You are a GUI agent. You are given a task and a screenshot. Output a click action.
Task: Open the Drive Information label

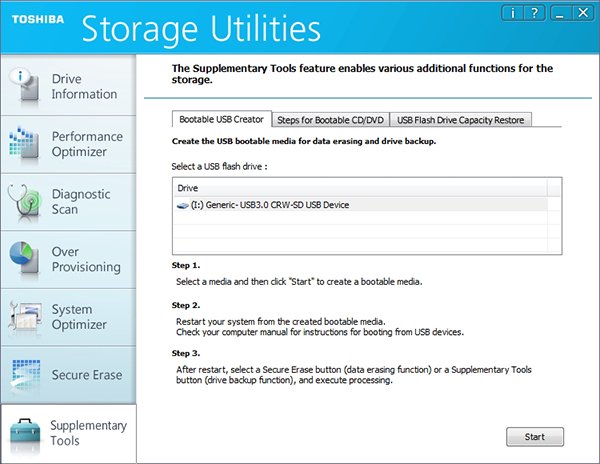(x=84, y=86)
